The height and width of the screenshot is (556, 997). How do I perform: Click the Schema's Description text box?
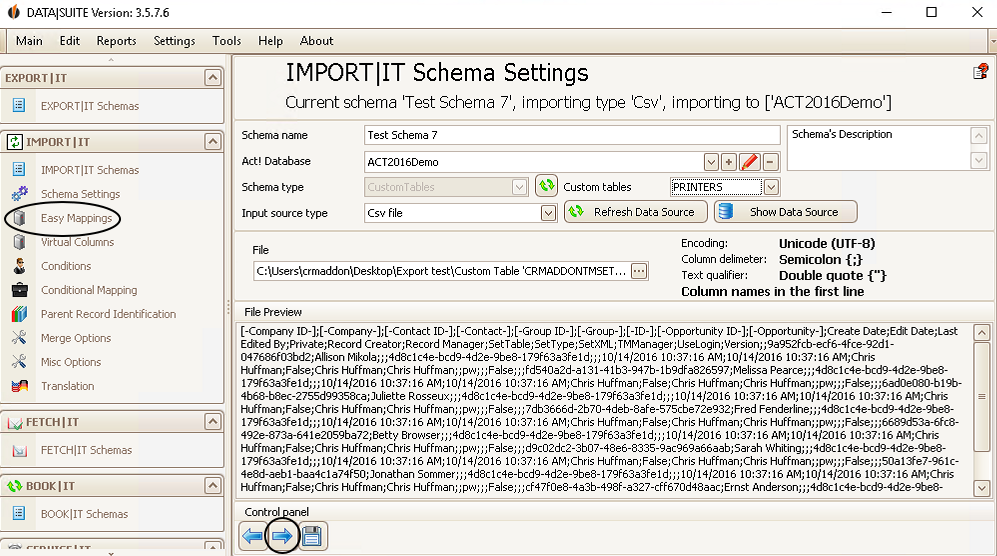click(879, 148)
